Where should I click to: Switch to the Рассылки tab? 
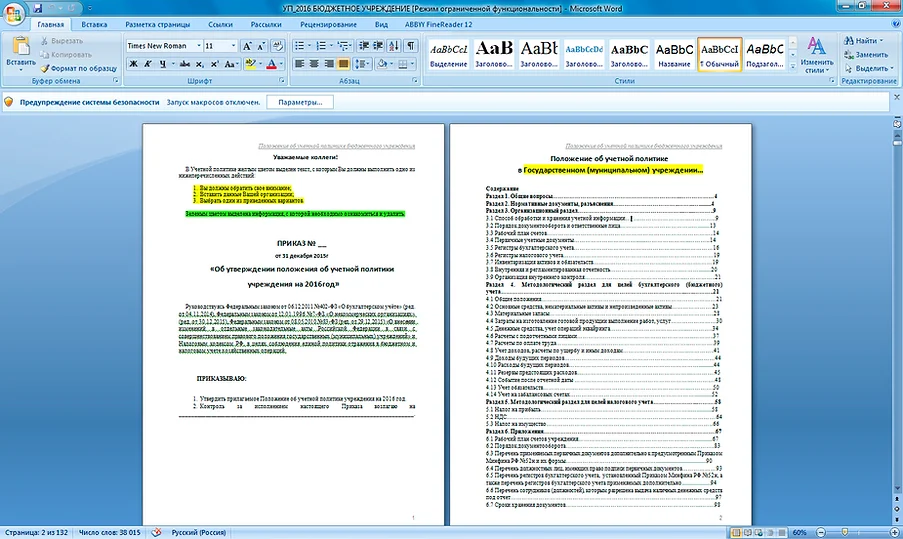pyautogui.click(x=265, y=25)
